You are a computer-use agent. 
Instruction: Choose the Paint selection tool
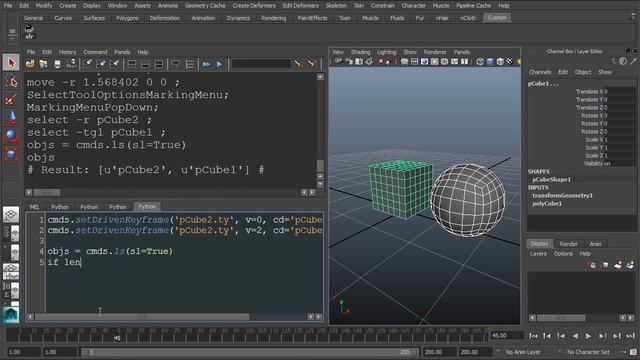[x=11, y=100]
